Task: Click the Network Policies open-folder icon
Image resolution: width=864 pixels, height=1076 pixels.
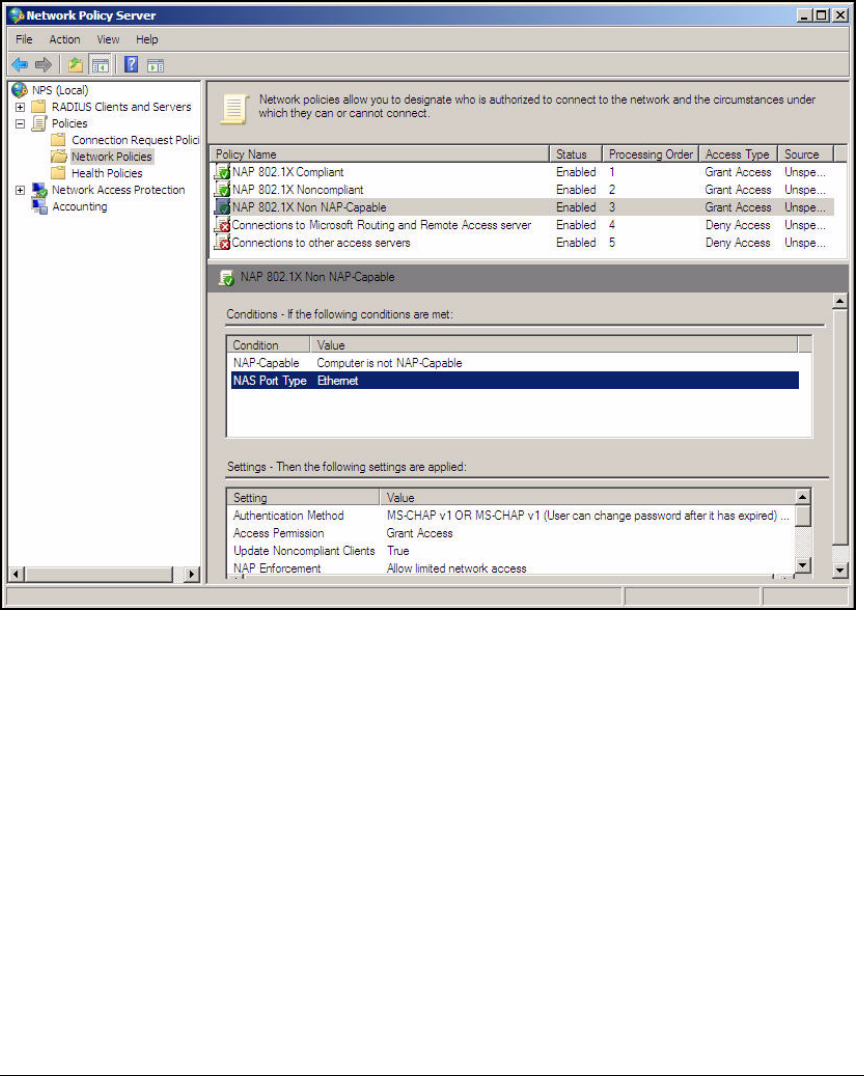Action: click(59, 156)
